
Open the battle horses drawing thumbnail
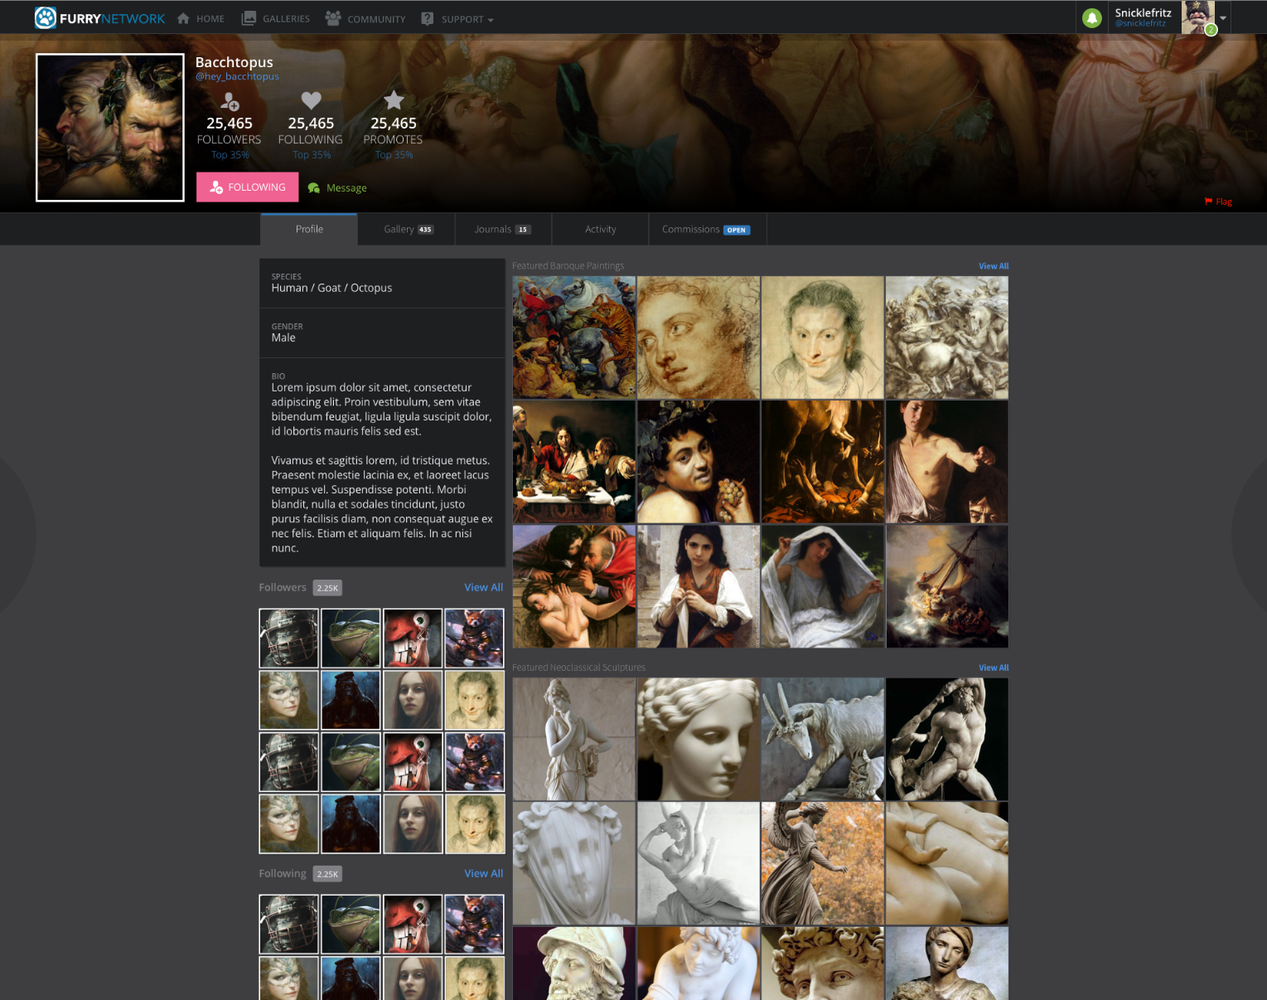pos(947,338)
